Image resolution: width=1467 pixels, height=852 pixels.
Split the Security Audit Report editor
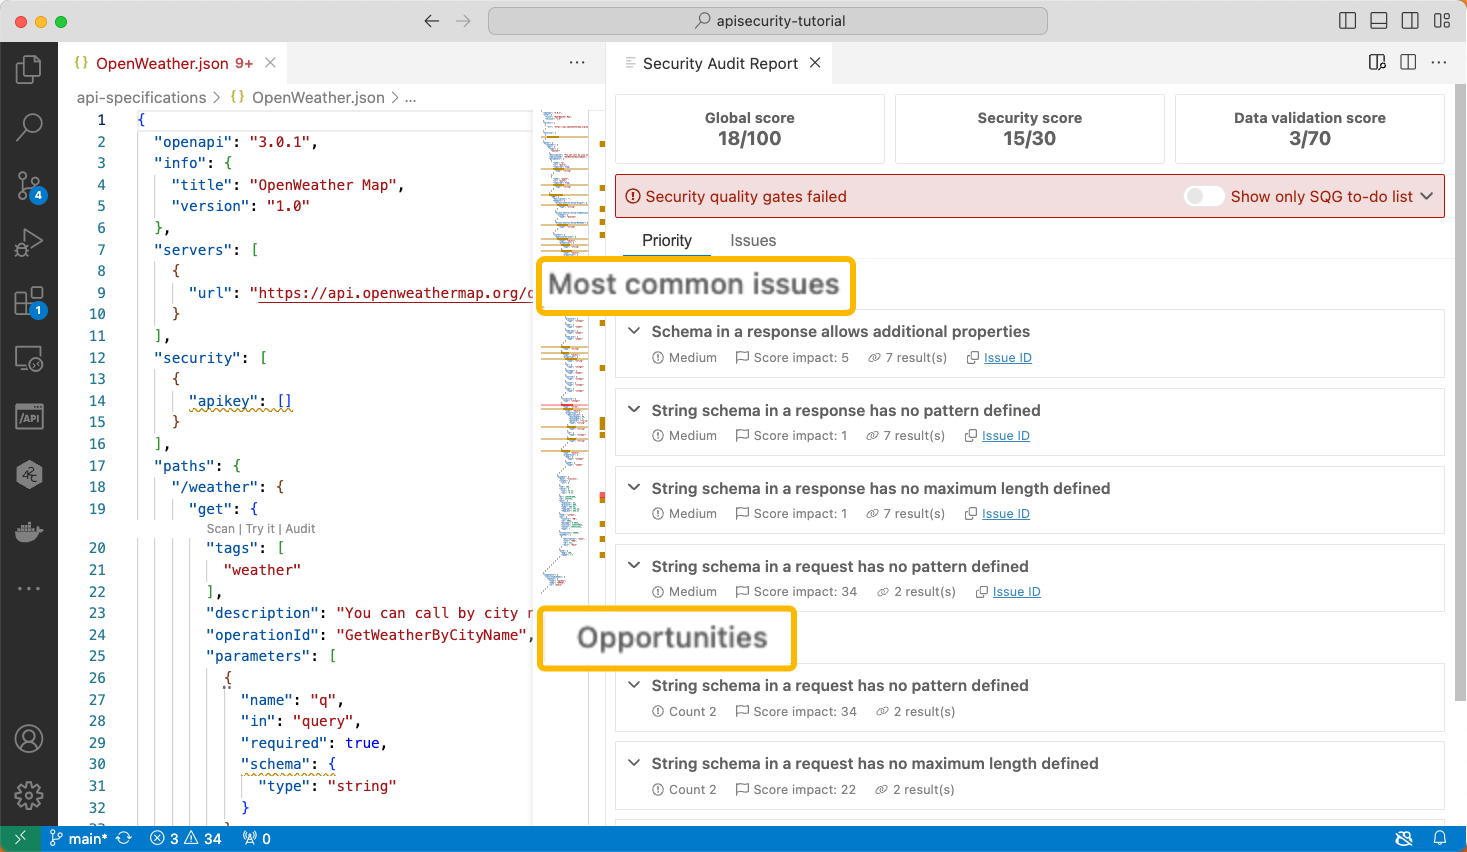click(x=1408, y=63)
